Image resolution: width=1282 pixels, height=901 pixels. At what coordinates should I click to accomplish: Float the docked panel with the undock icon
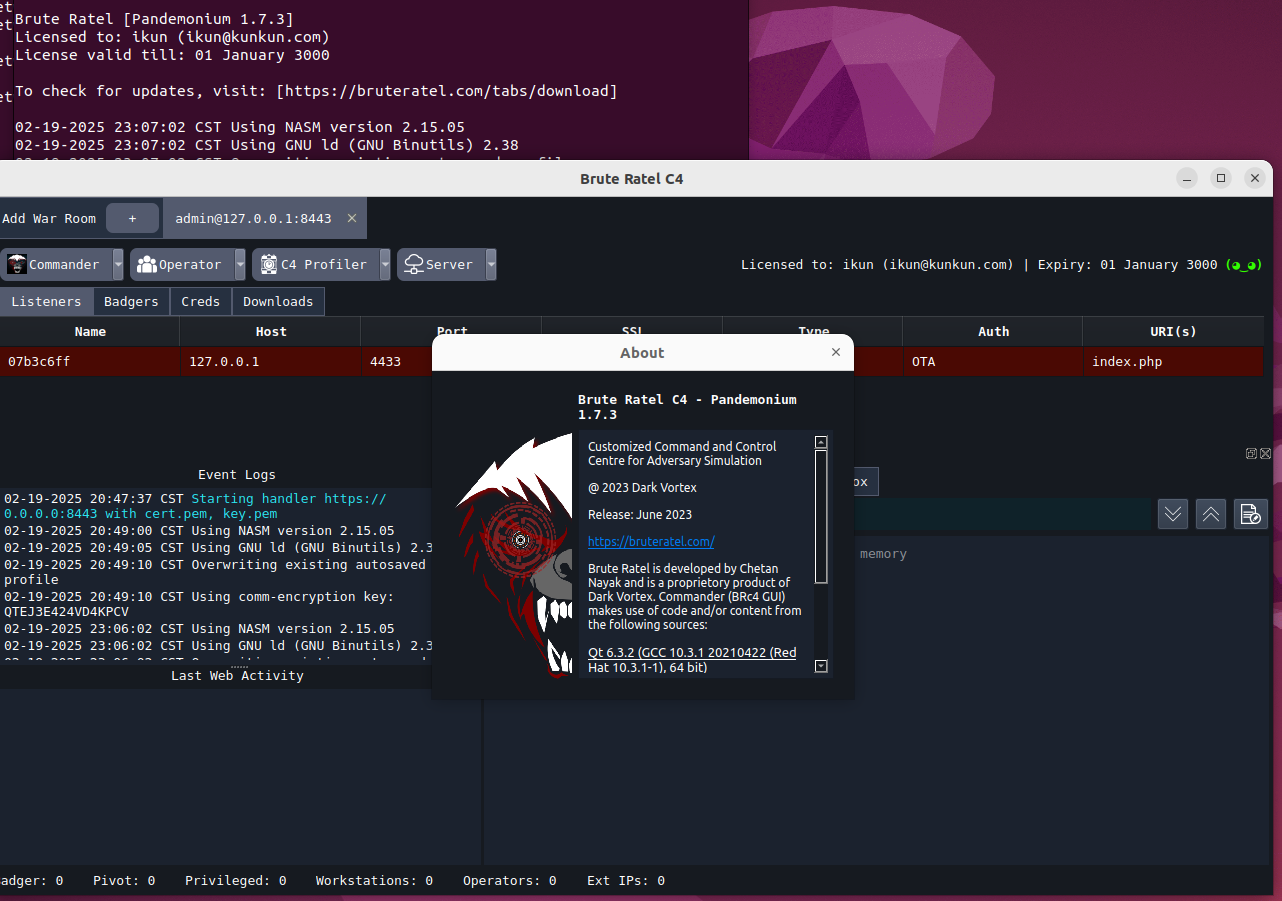click(x=1251, y=454)
